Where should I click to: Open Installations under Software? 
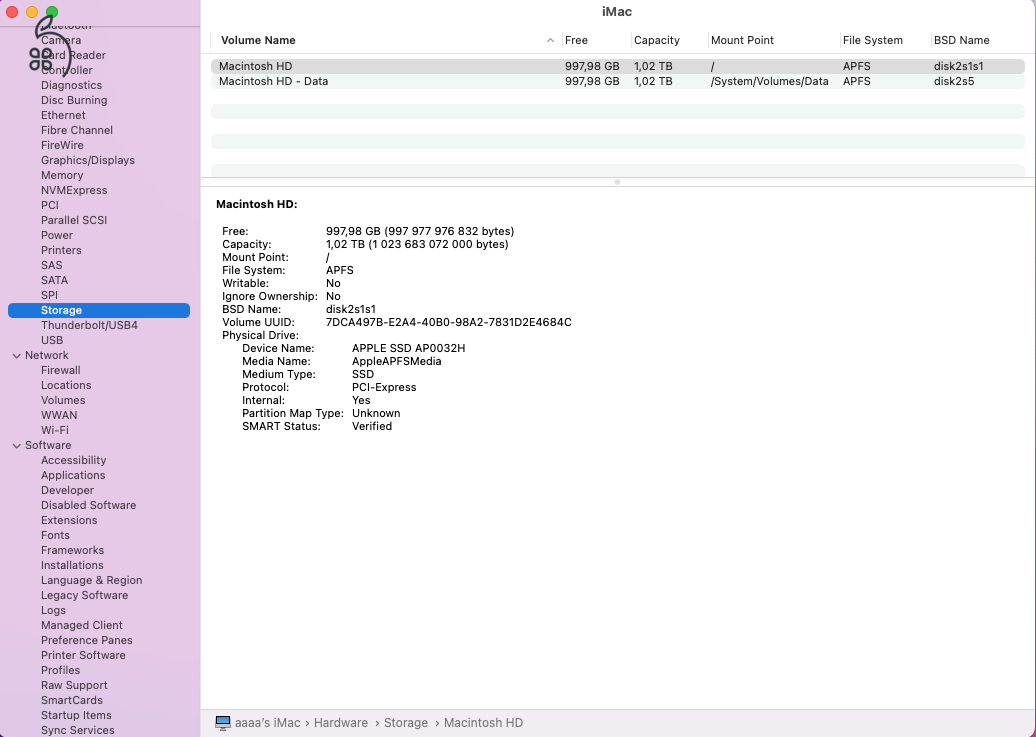(72, 565)
